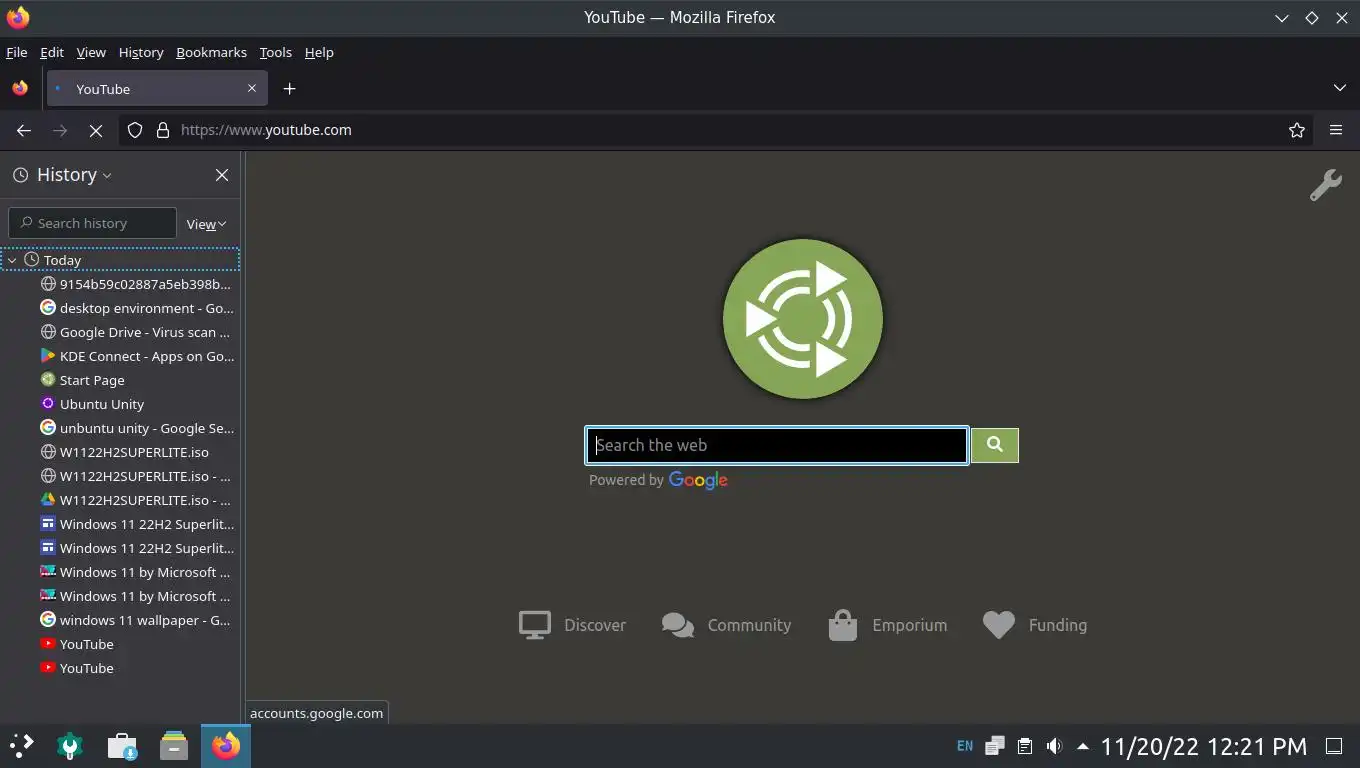Focus the Search history field
Image resolution: width=1360 pixels, height=768 pixels.
coord(93,223)
